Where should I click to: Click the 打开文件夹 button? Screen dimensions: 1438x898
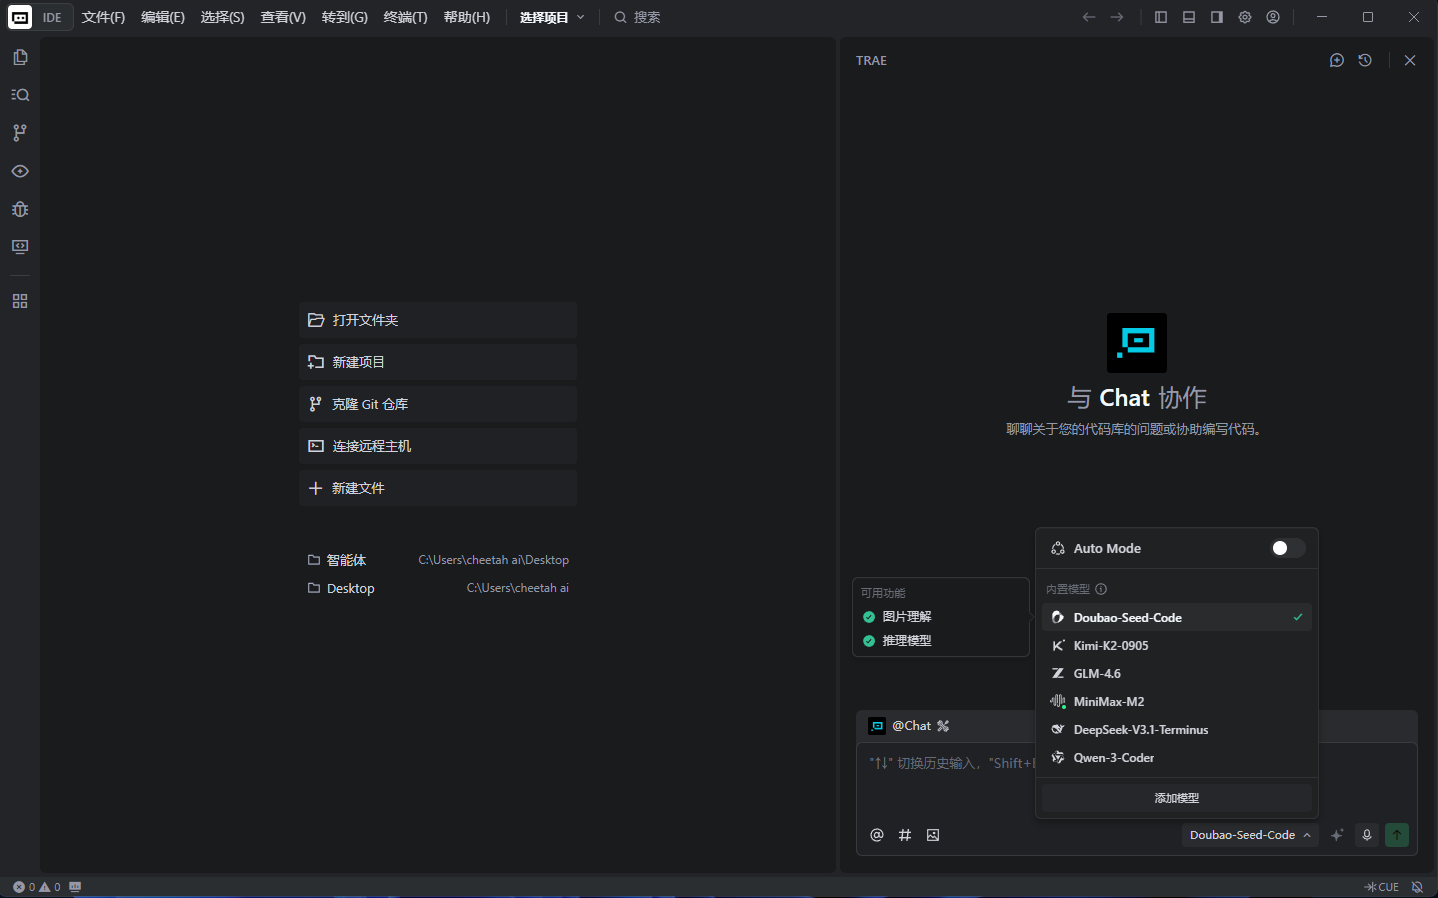click(x=438, y=320)
